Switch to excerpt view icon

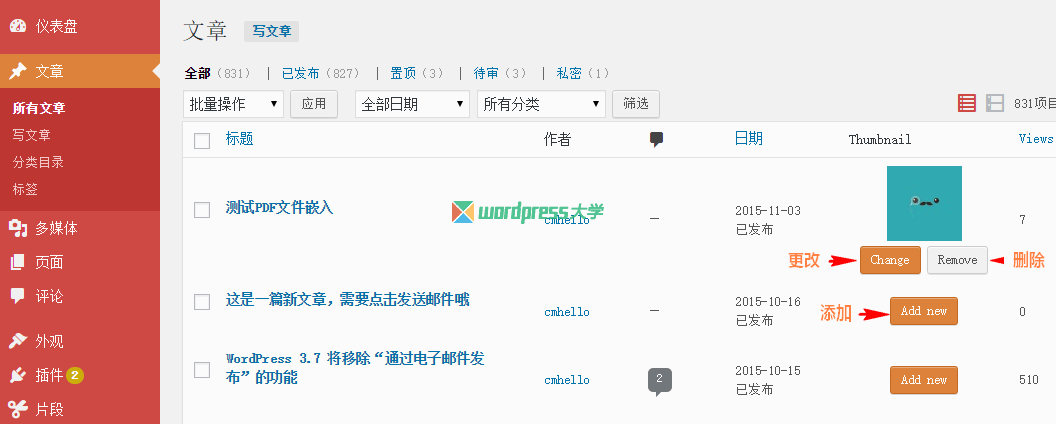coord(994,103)
